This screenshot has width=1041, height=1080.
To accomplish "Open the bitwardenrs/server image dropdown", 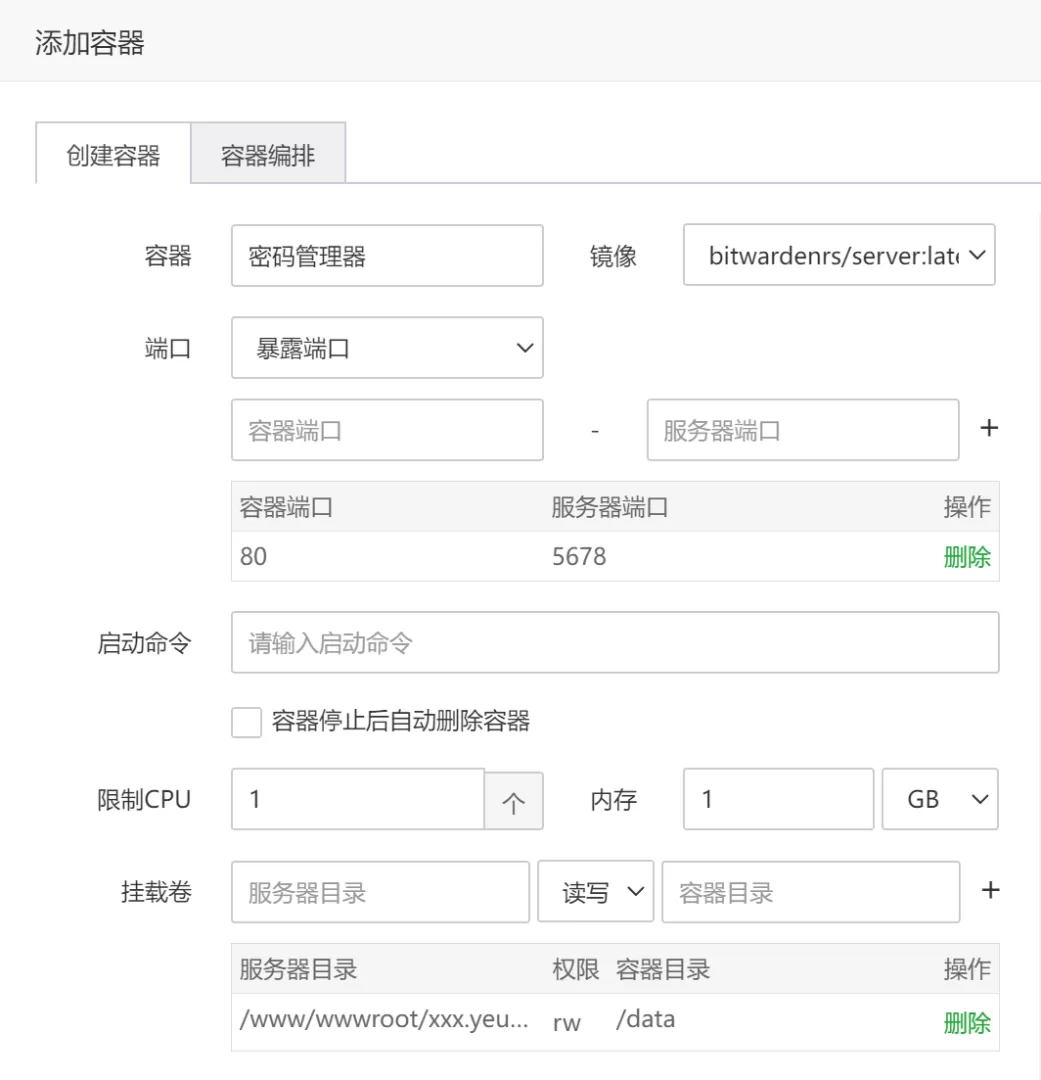I will point(838,255).
